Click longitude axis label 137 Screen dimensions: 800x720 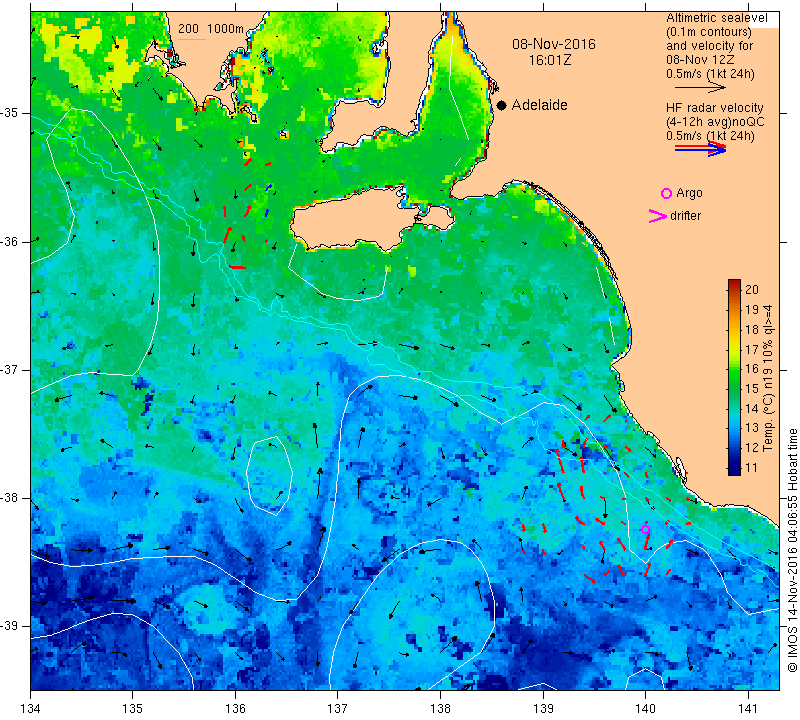click(x=337, y=708)
